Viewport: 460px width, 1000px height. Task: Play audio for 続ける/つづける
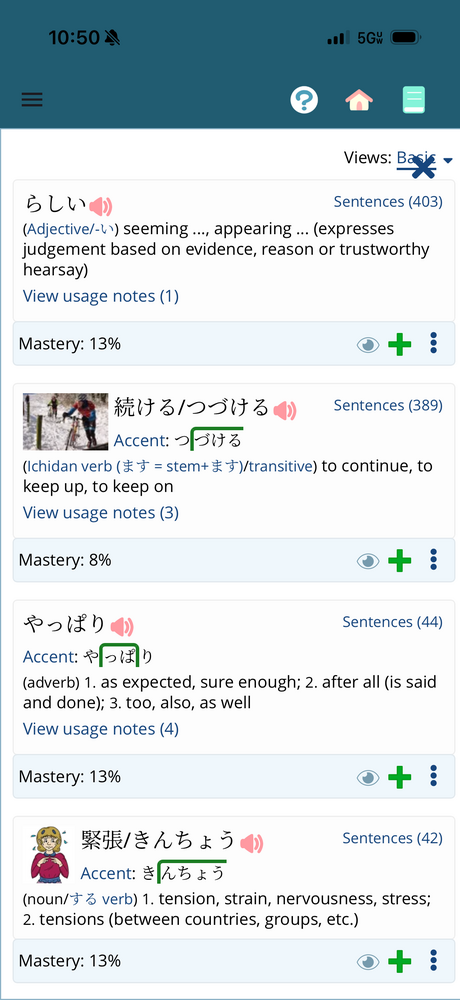[x=285, y=411]
